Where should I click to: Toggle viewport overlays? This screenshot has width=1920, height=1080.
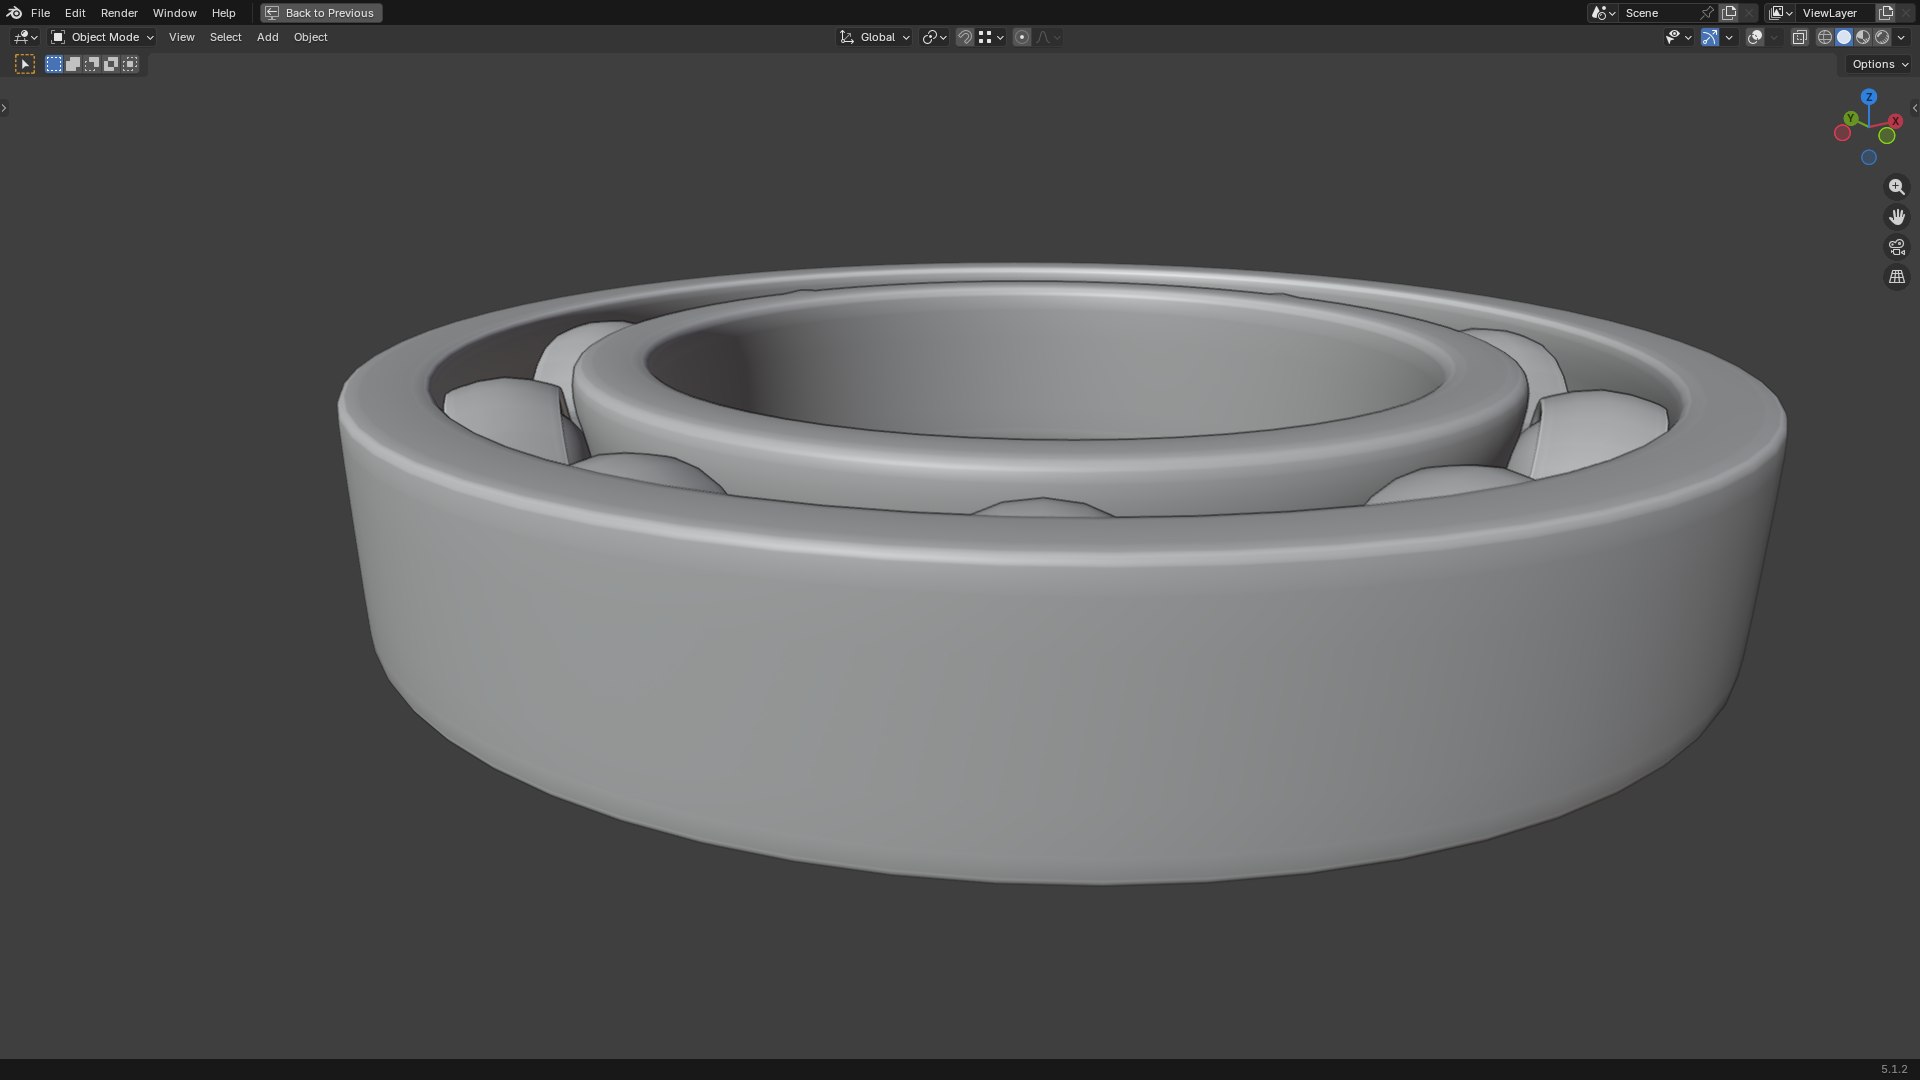[1755, 37]
